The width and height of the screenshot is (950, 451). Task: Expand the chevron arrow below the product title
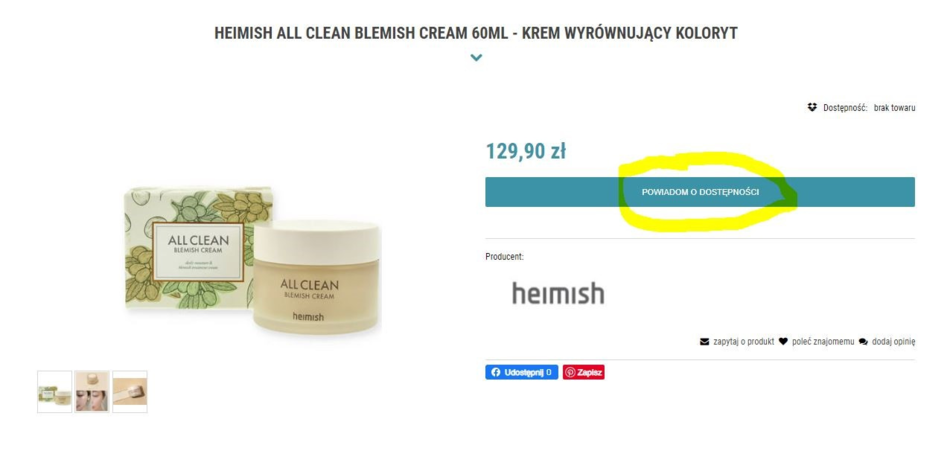point(476,58)
